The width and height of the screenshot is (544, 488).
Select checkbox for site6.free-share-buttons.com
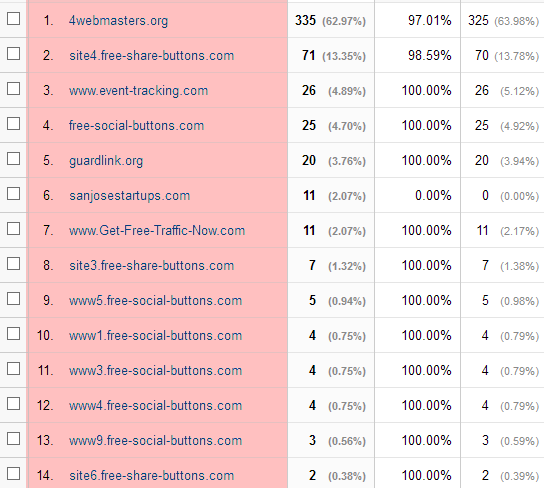(x=13, y=474)
